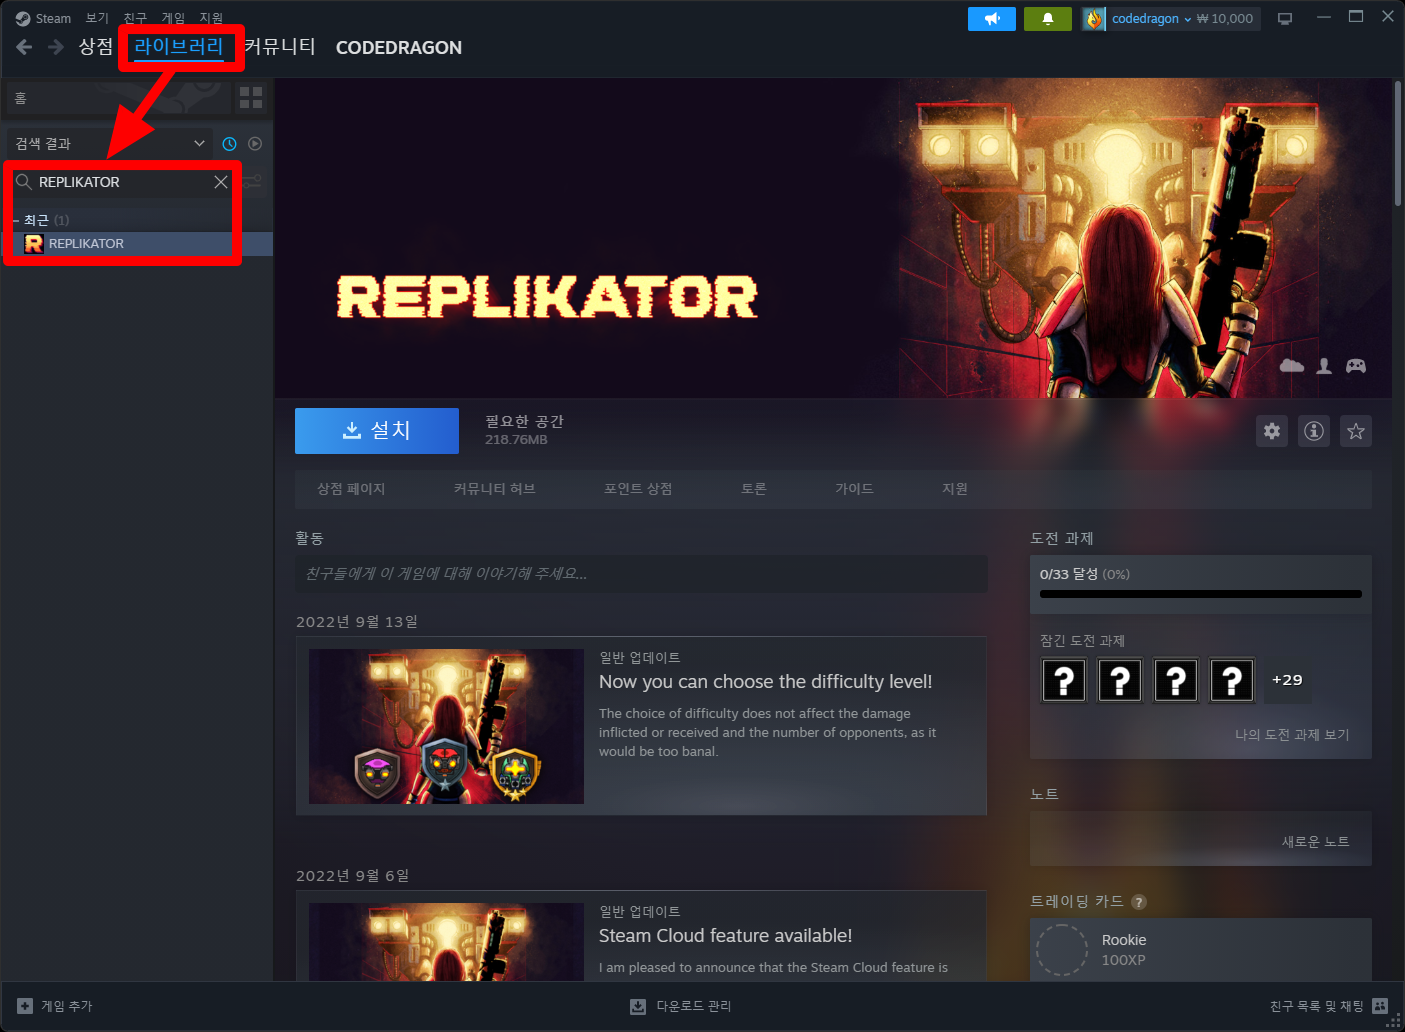Show game info icon
Screen dimensions: 1405x1032
[1314, 431]
